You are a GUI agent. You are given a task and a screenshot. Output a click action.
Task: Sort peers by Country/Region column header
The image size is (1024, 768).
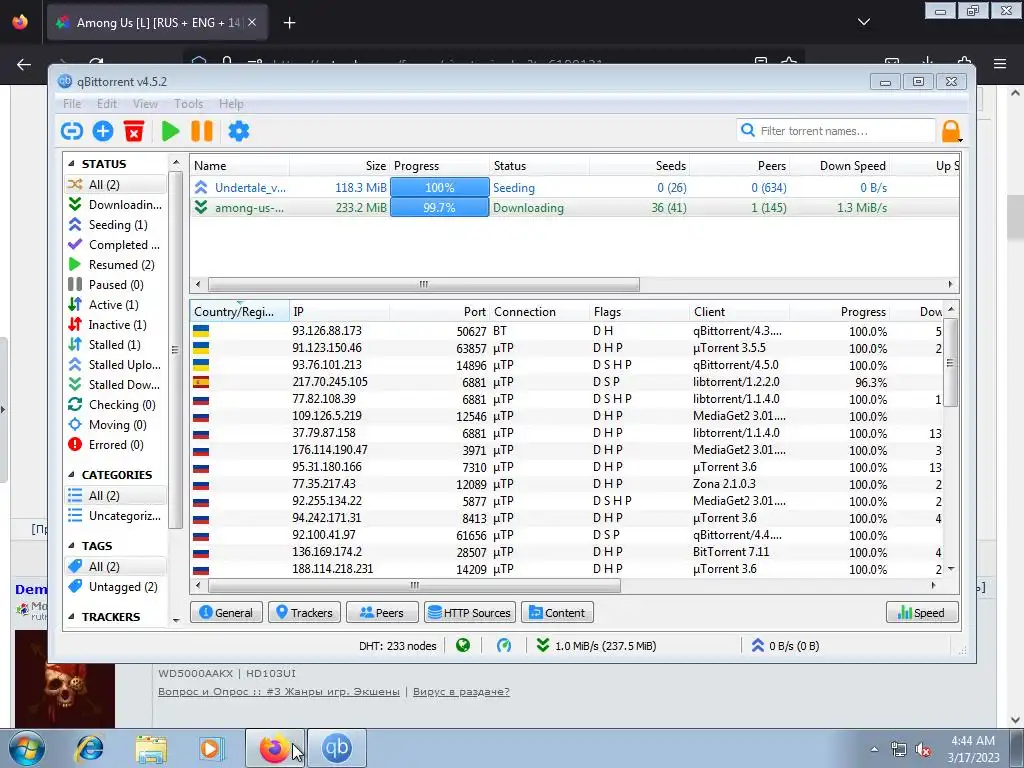(240, 312)
